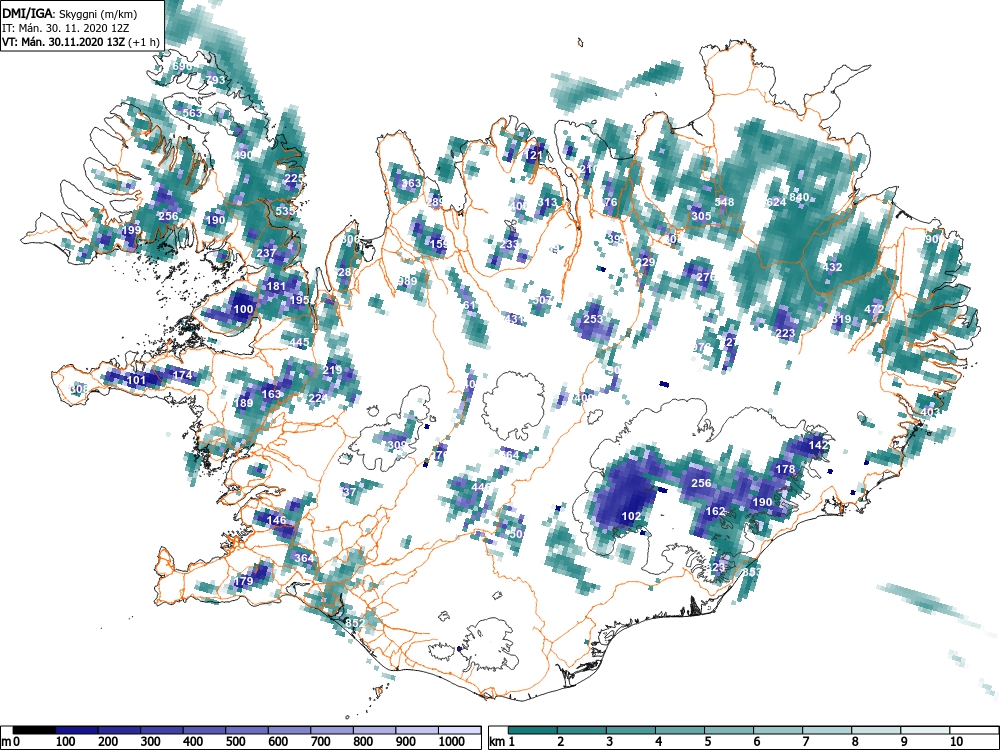The width and height of the screenshot is (1000, 750).
Task: Click the map value '229' in the northeast
Action: click(645, 262)
